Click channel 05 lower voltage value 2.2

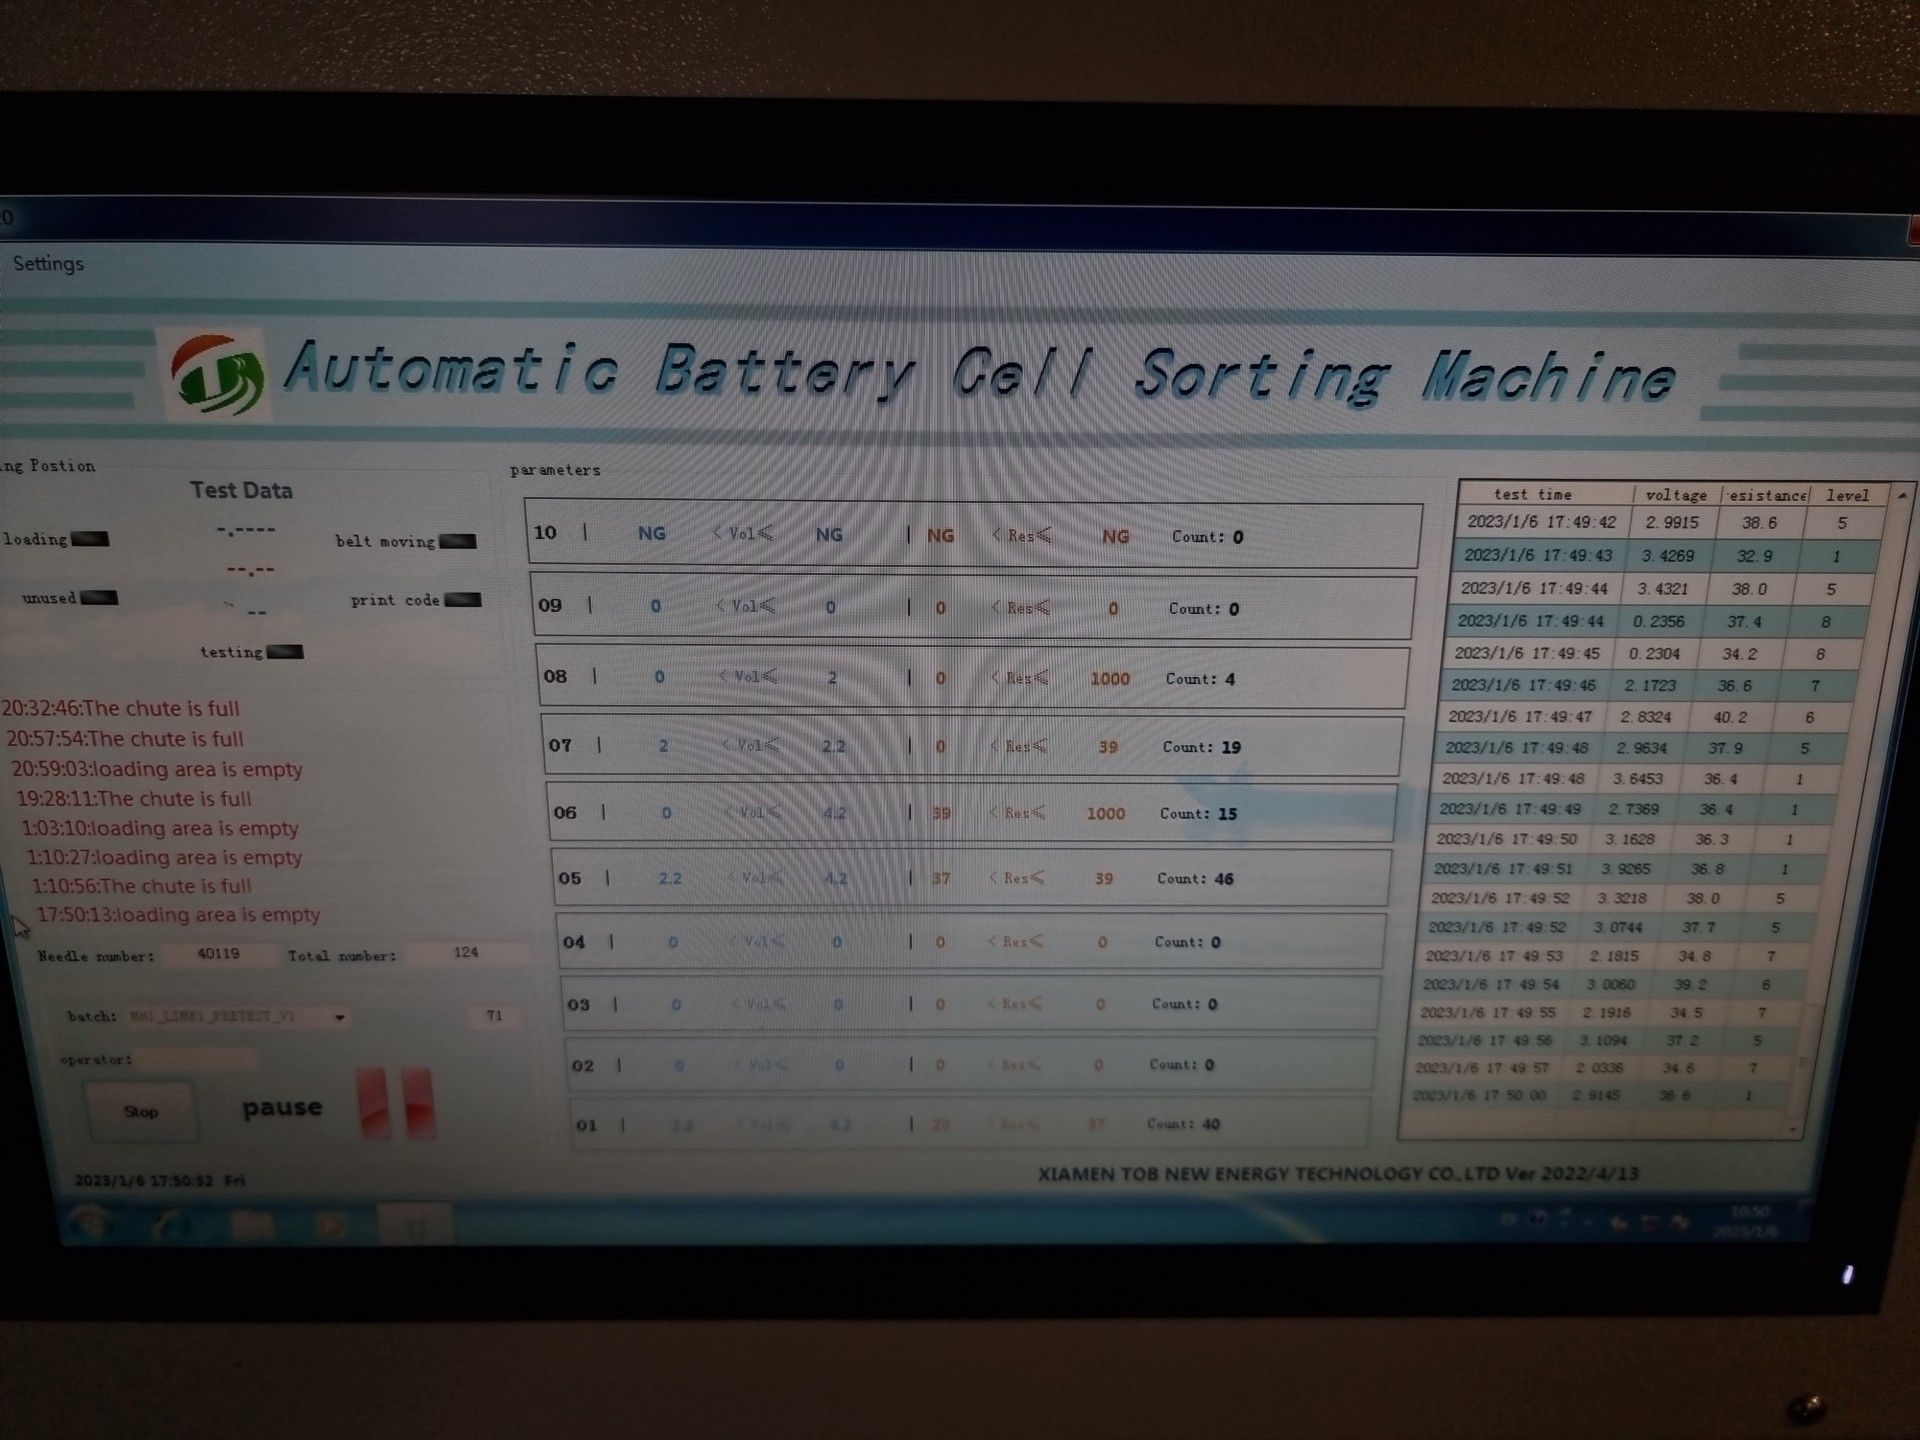[670, 878]
